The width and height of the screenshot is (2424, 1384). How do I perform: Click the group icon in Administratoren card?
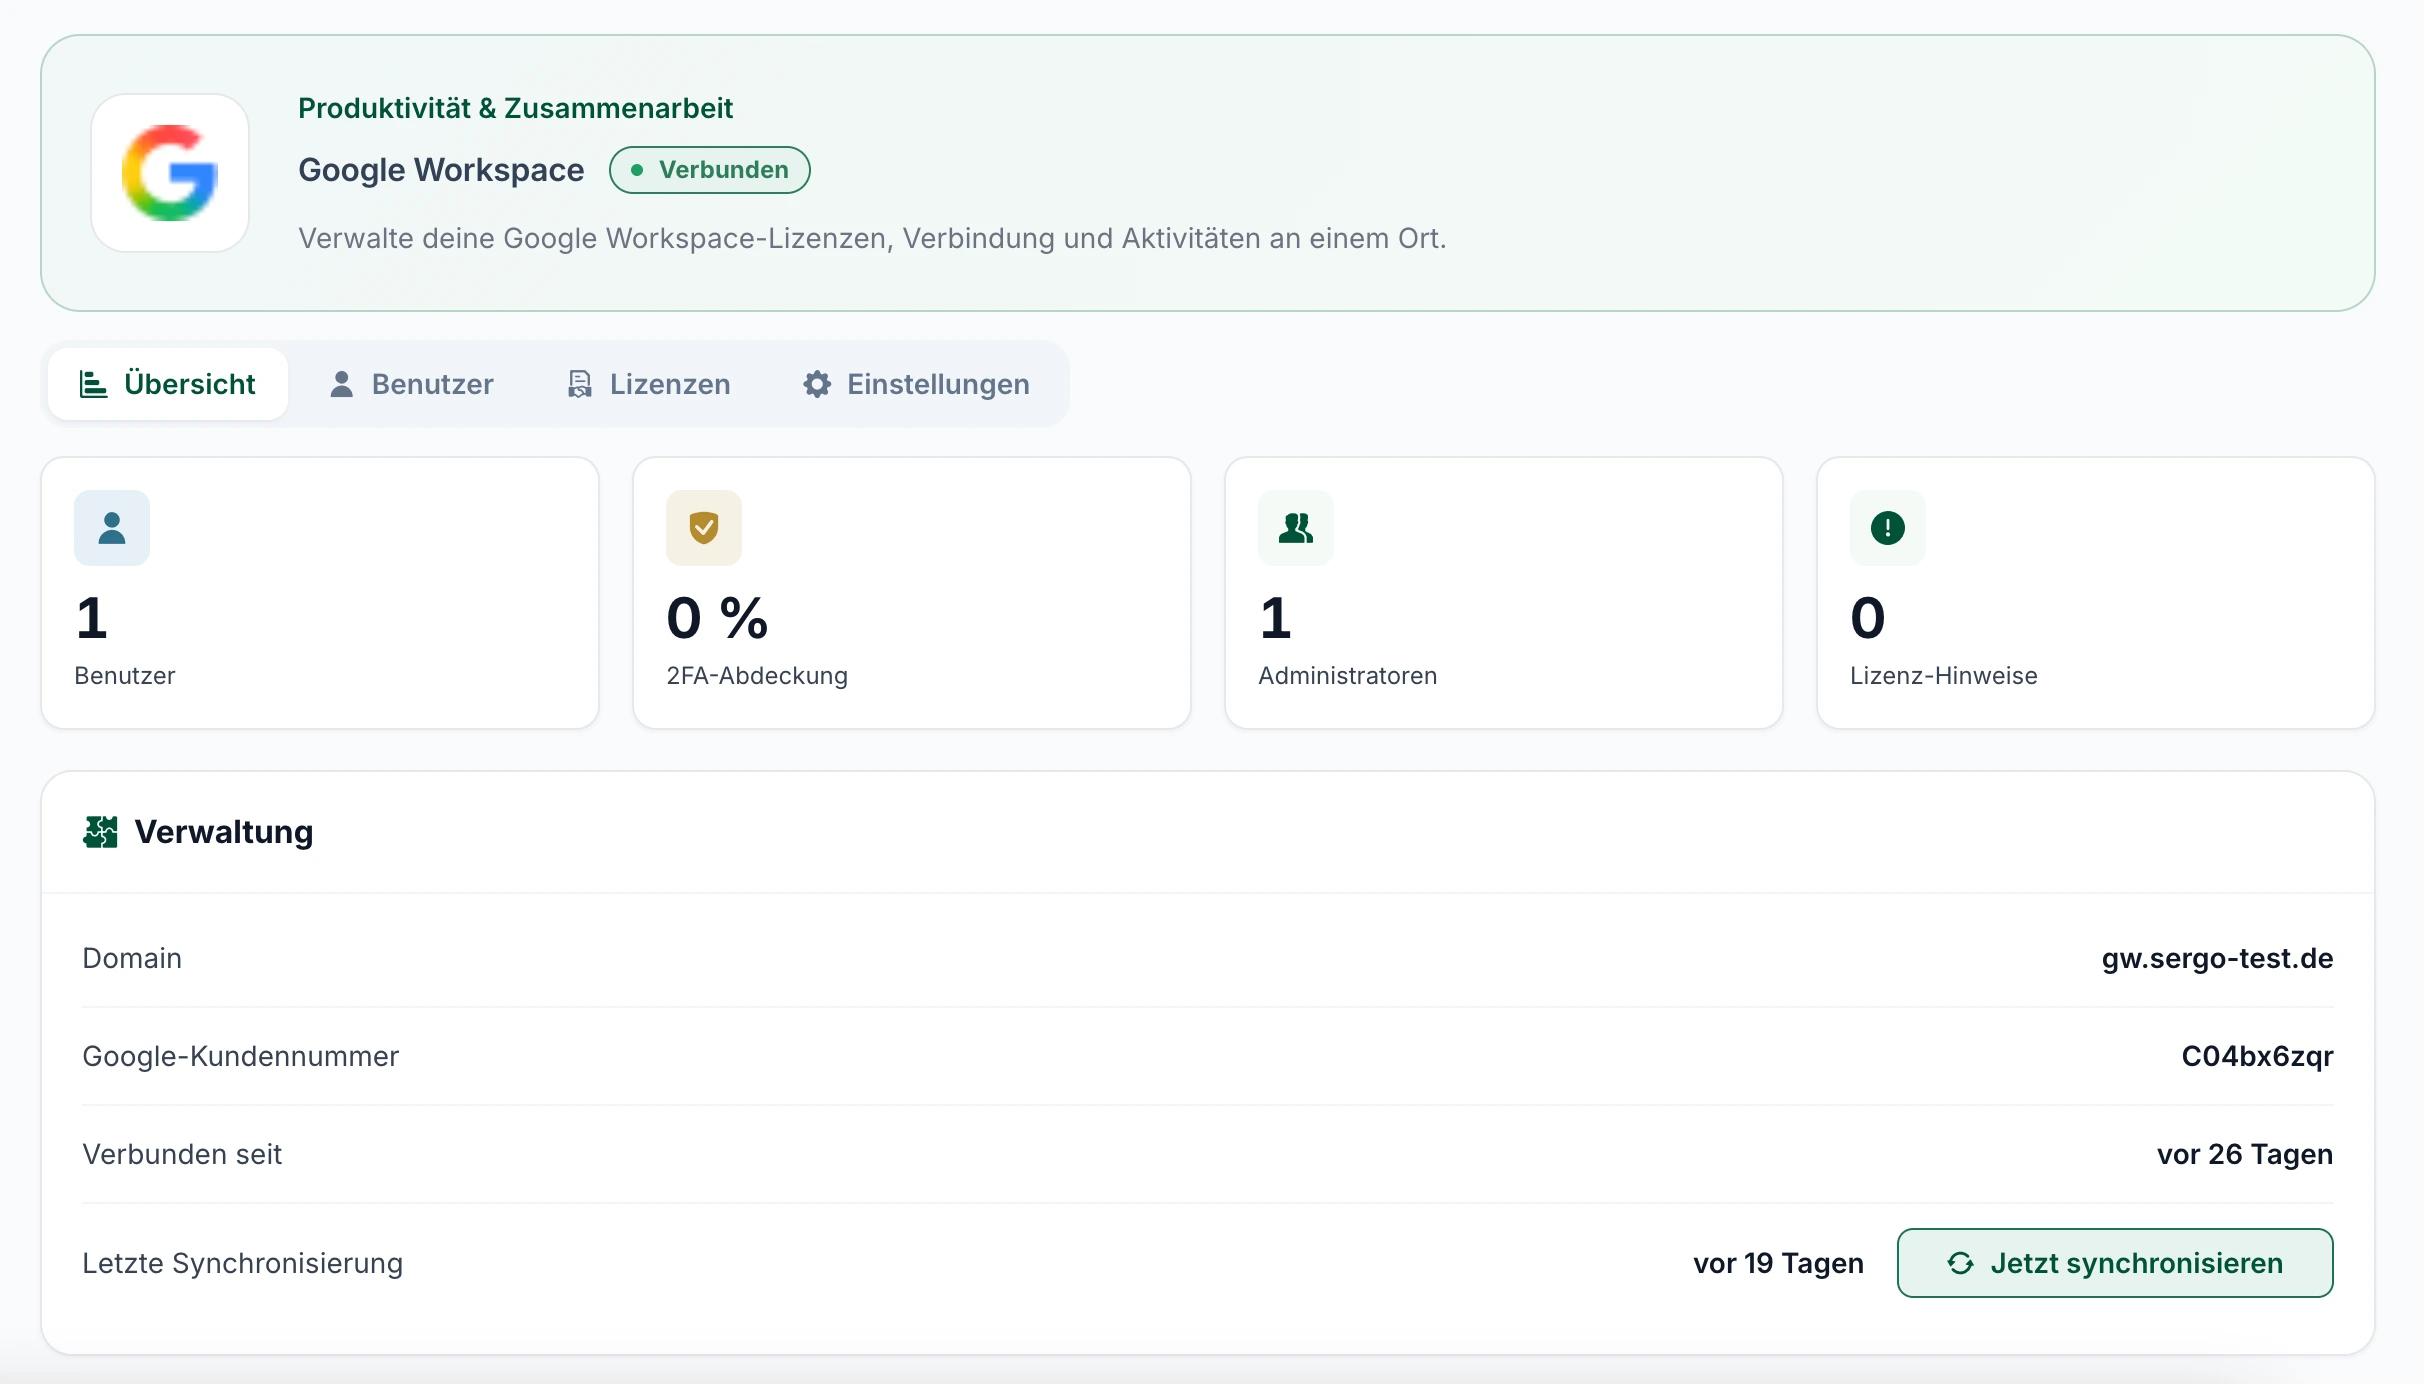pos(1296,528)
